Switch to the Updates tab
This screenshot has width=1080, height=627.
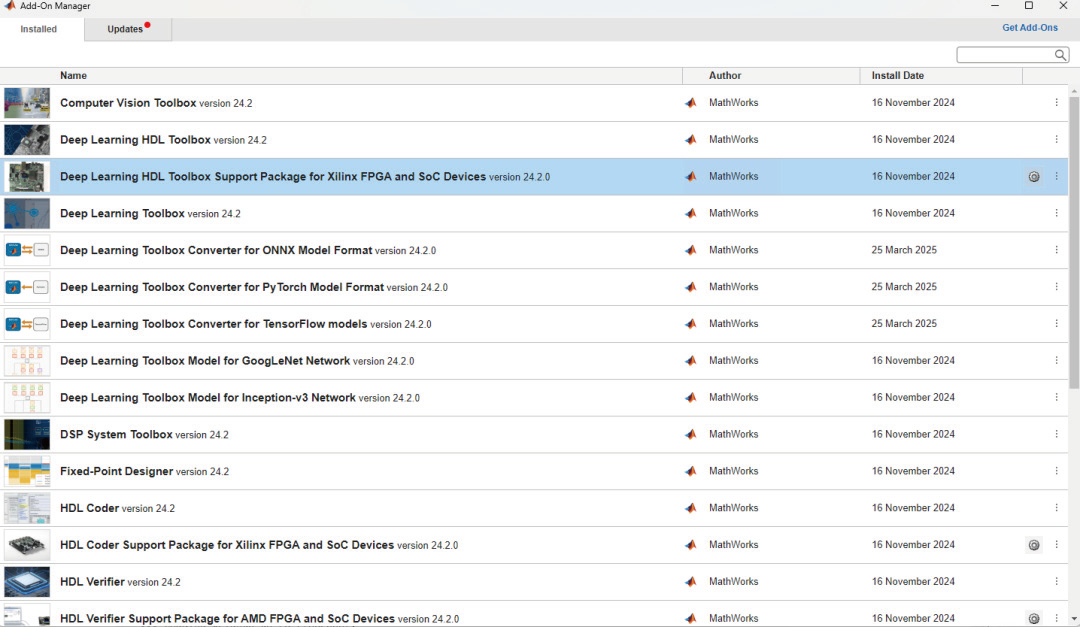pos(128,29)
